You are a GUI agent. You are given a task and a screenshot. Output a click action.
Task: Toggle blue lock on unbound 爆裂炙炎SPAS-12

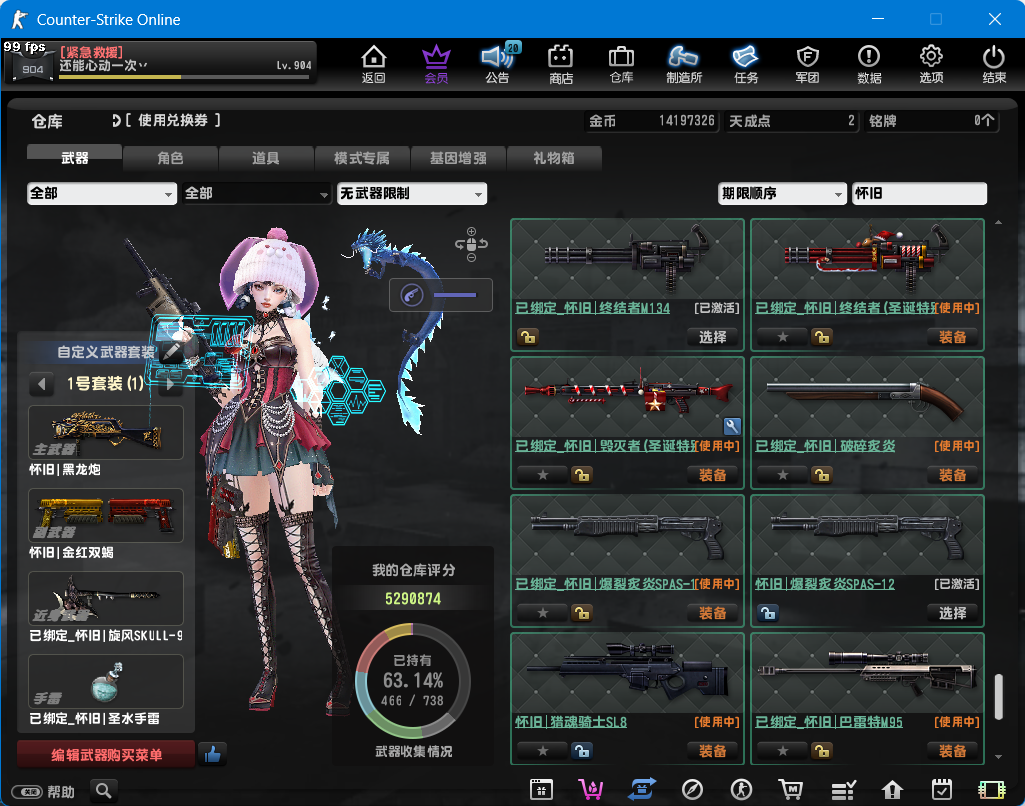click(x=768, y=613)
